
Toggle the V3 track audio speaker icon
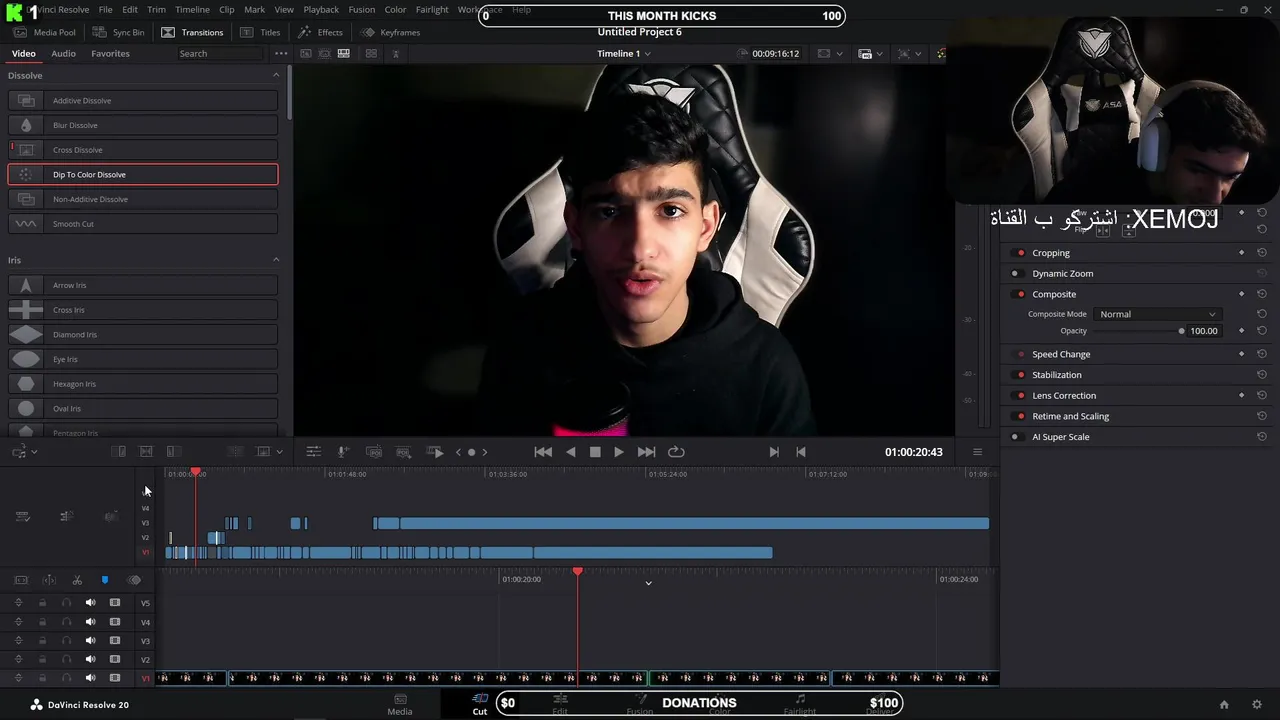(90, 641)
